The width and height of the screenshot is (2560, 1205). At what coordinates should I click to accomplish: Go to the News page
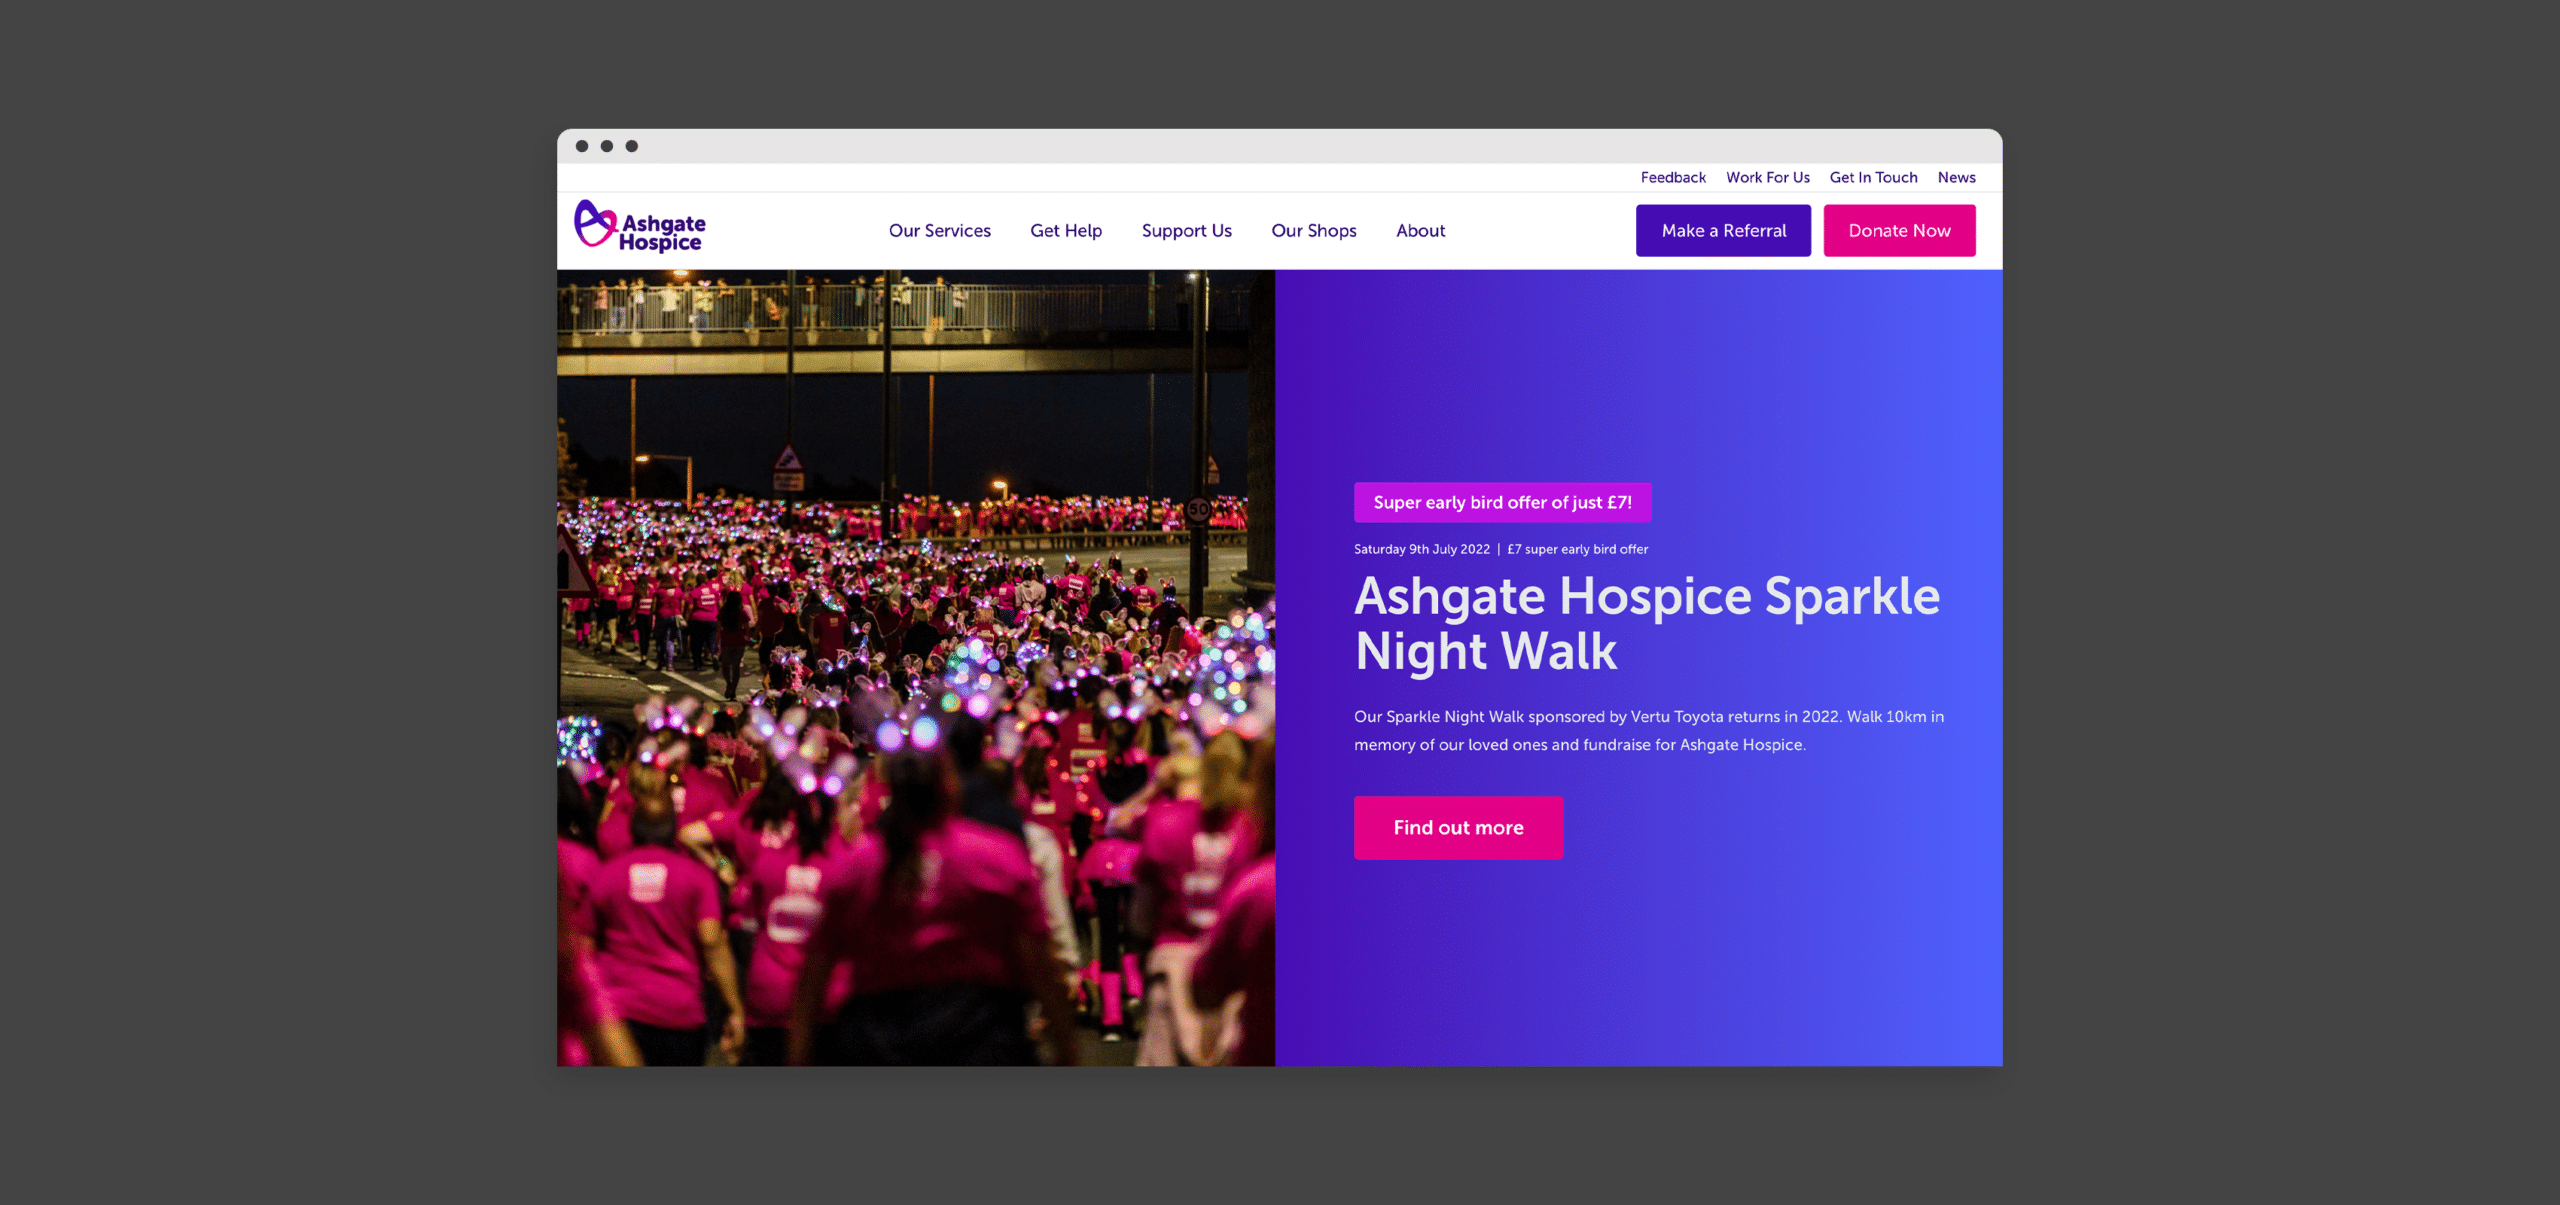pyautogui.click(x=1956, y=178)
